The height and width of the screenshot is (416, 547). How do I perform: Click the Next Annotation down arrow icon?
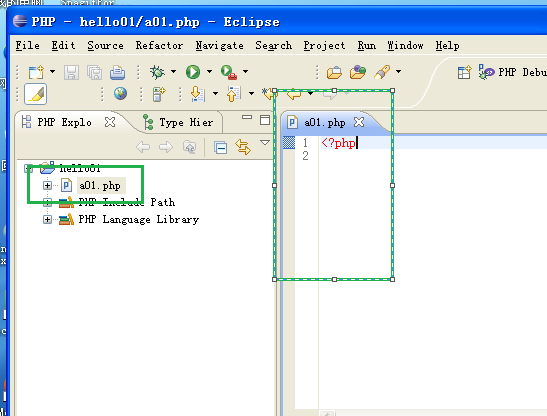pos(197,94)
